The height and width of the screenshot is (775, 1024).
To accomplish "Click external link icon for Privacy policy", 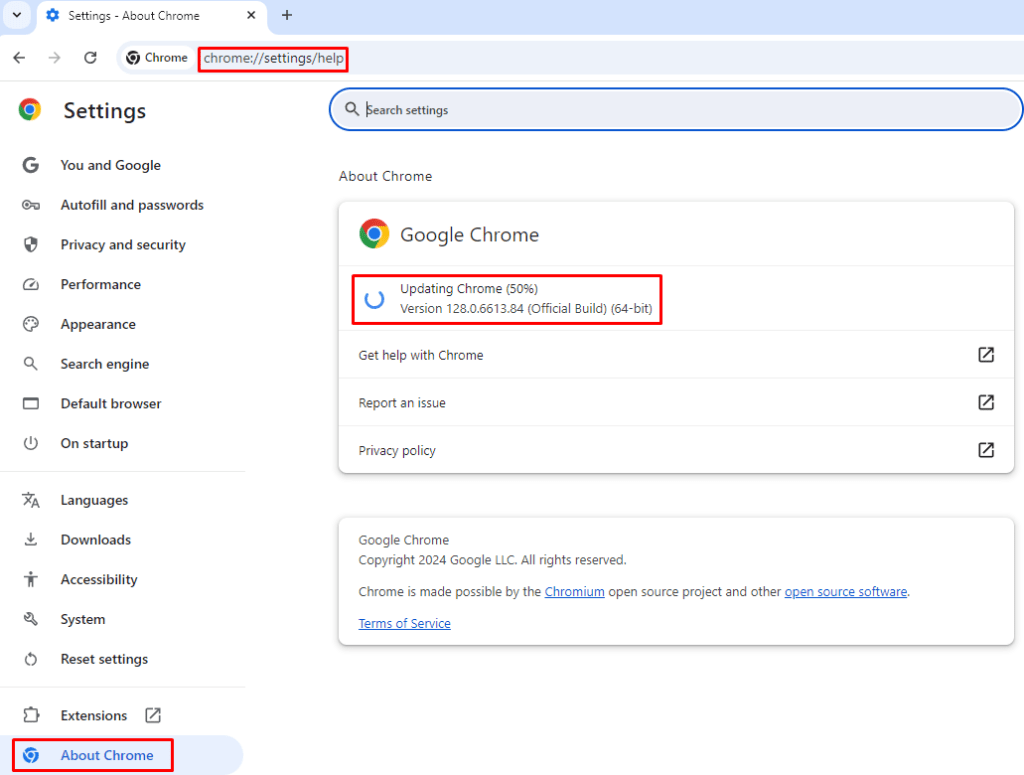I will point(986,450).
